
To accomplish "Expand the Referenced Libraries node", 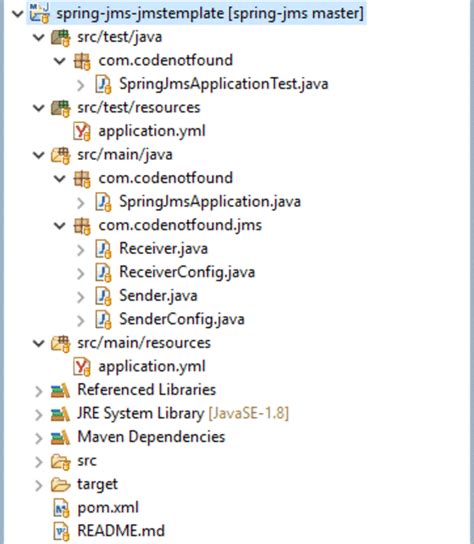I will click(39, 391).
